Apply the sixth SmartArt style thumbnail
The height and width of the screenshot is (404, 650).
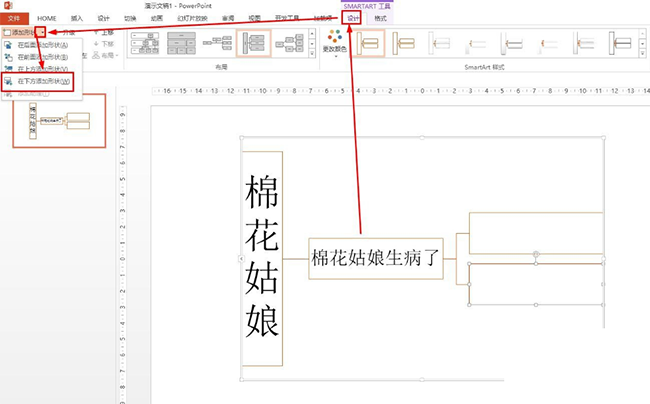click(548, 43)
